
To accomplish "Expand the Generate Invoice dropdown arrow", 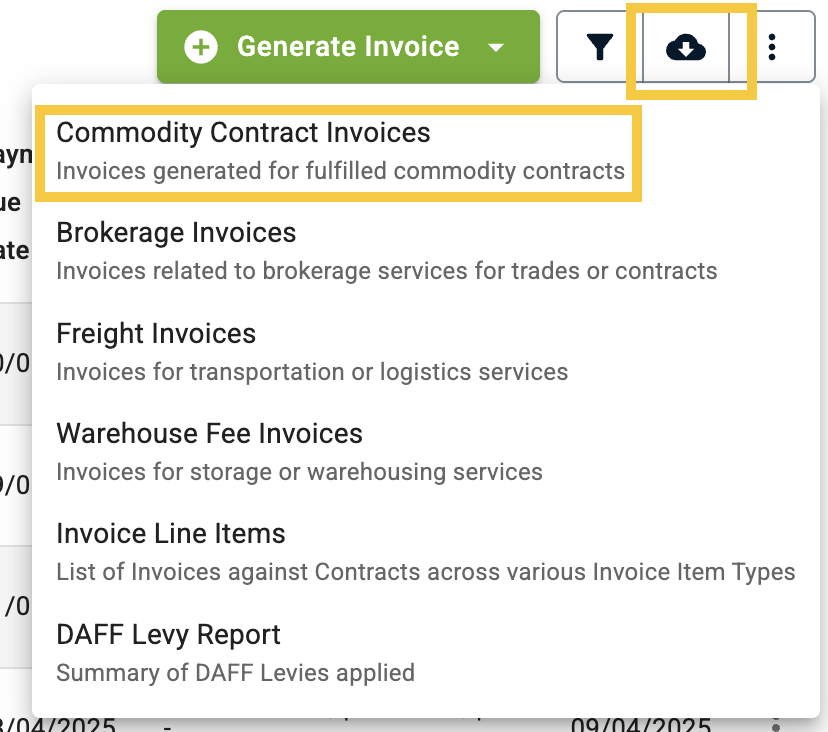I will pos(495,48).
